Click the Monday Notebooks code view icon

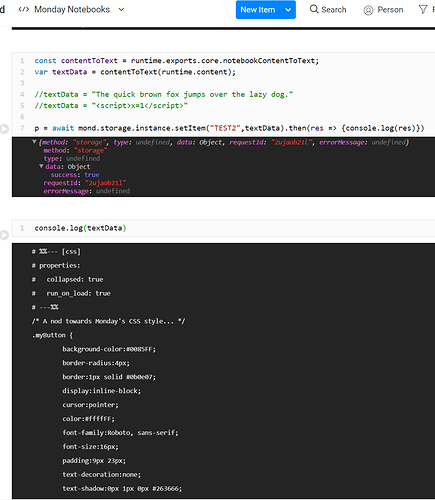(24, 10)
